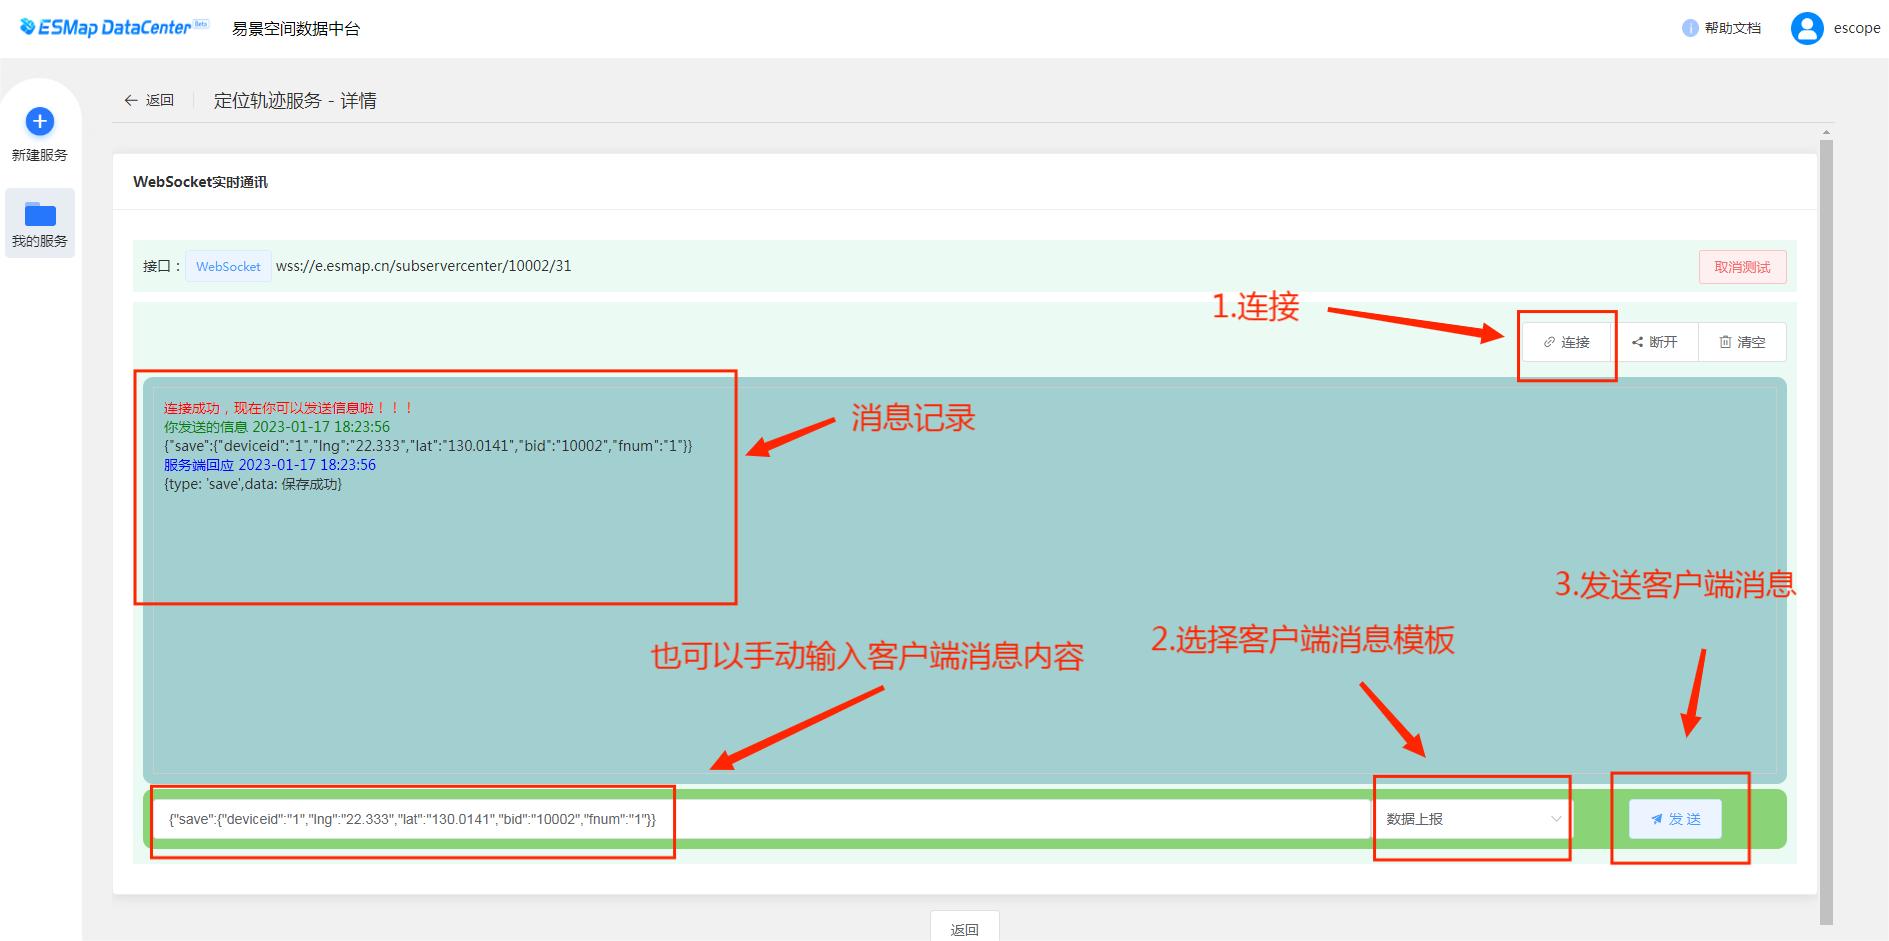Click the blue plus New Service icon
This screenshot has height=941, width=1889.
(x=39, y=122)
